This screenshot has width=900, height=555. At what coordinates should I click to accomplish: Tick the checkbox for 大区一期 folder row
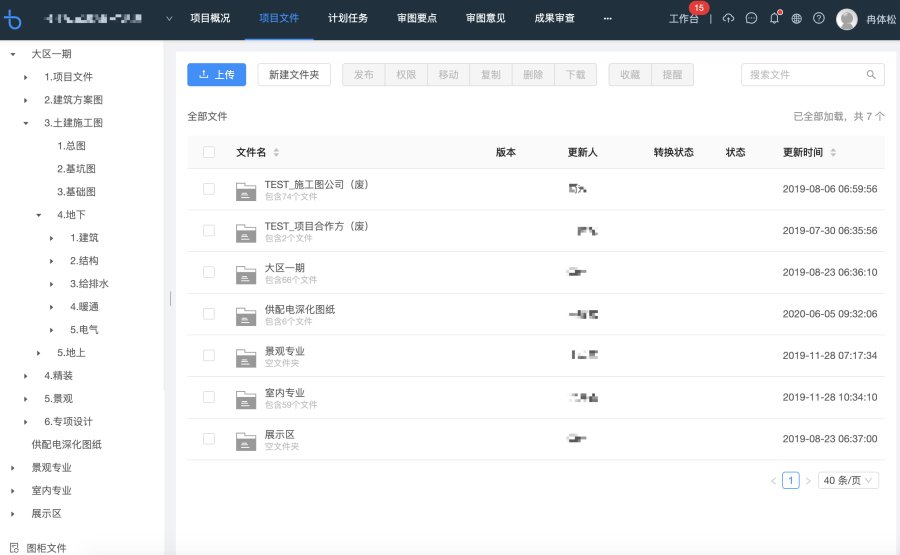(x=209, y=272)
